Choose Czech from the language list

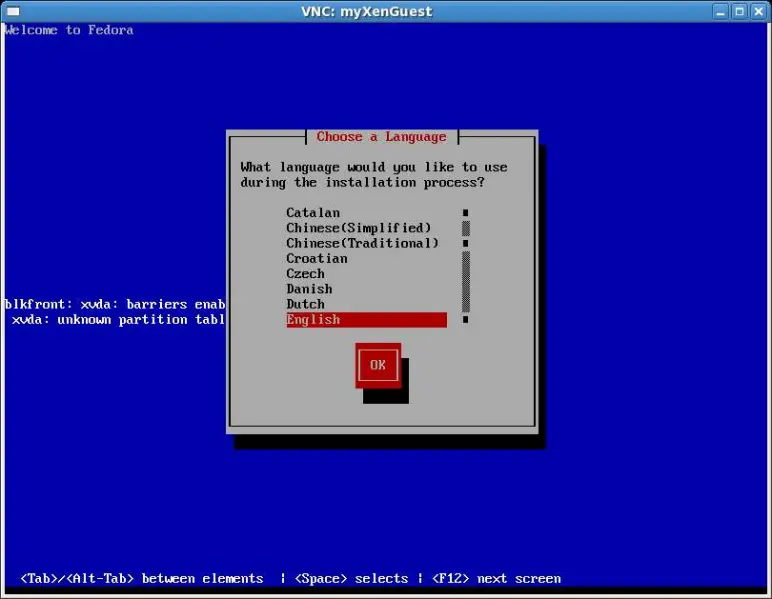tap(305, 274)
